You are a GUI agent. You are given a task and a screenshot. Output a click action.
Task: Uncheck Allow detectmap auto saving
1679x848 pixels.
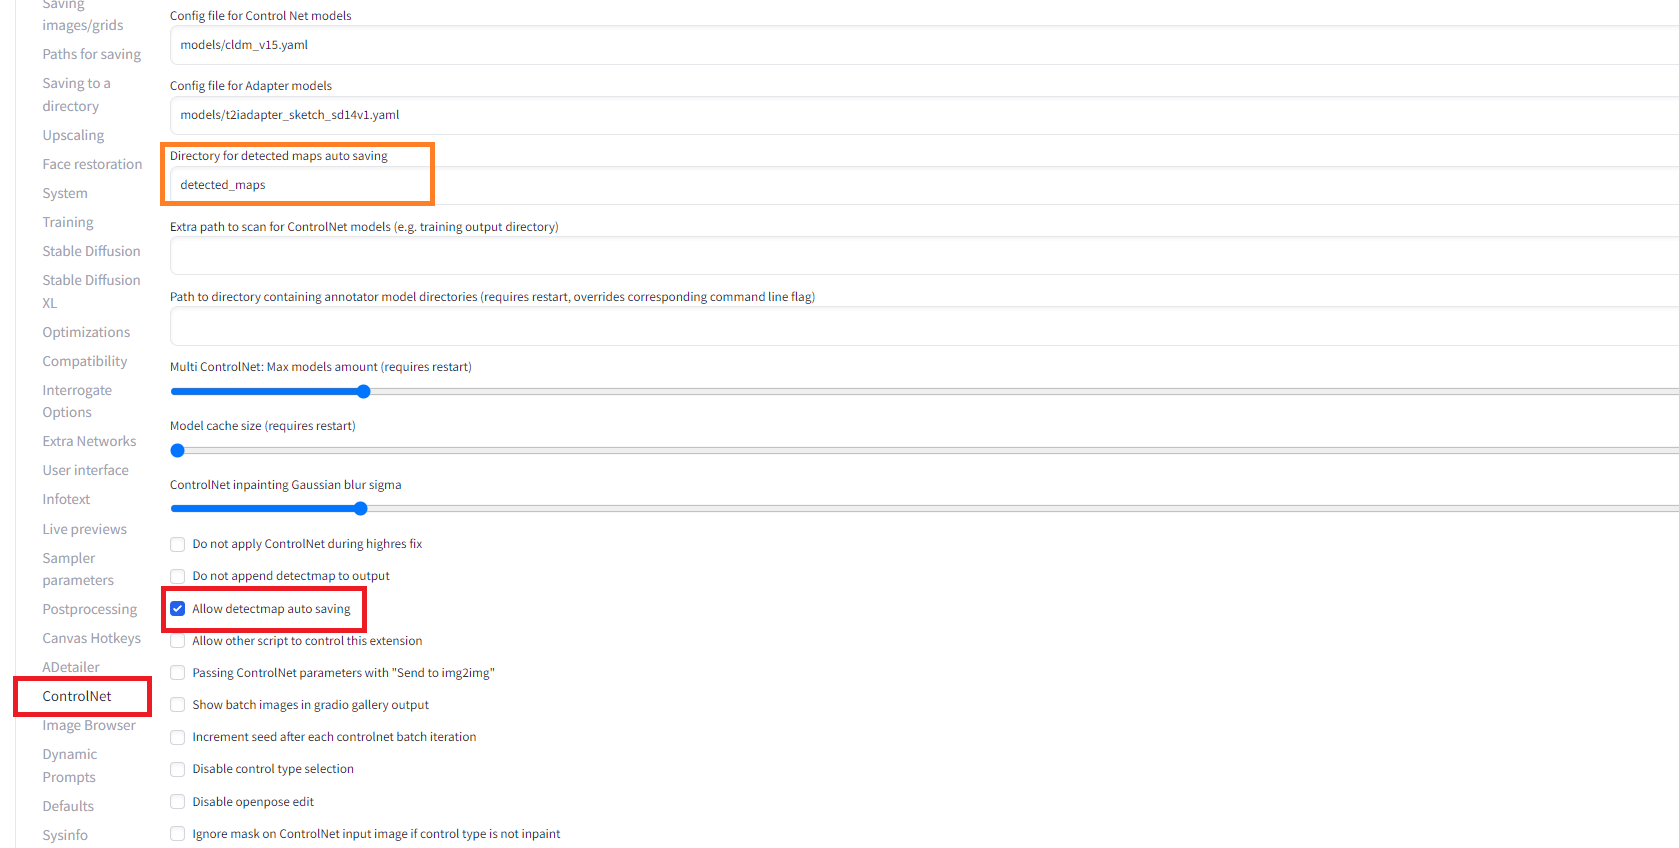(178, 609)
